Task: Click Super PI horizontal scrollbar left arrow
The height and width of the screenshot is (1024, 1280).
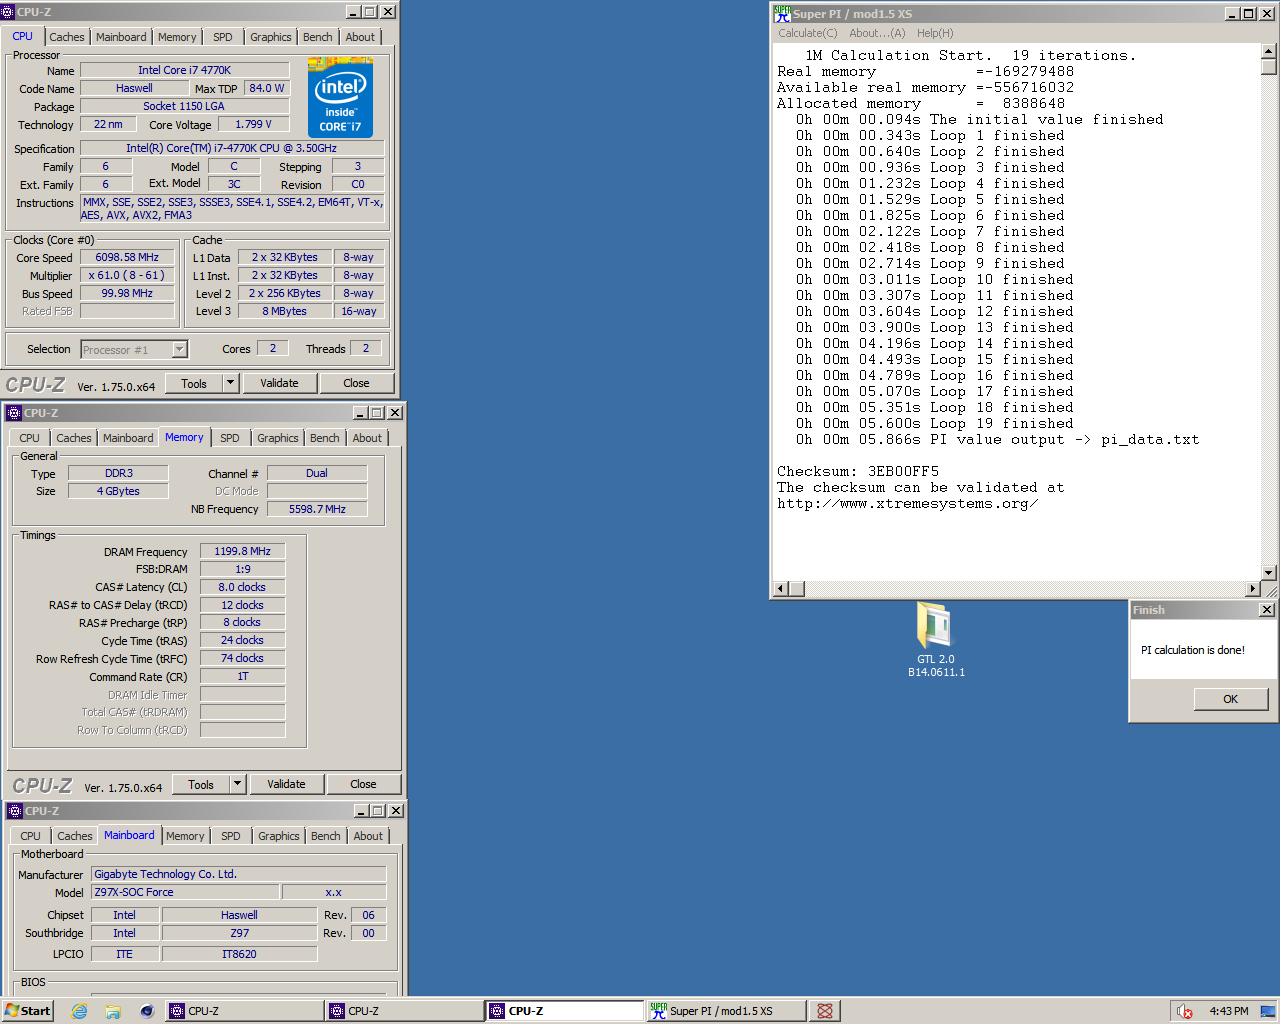Action: (x=782, y=589)
